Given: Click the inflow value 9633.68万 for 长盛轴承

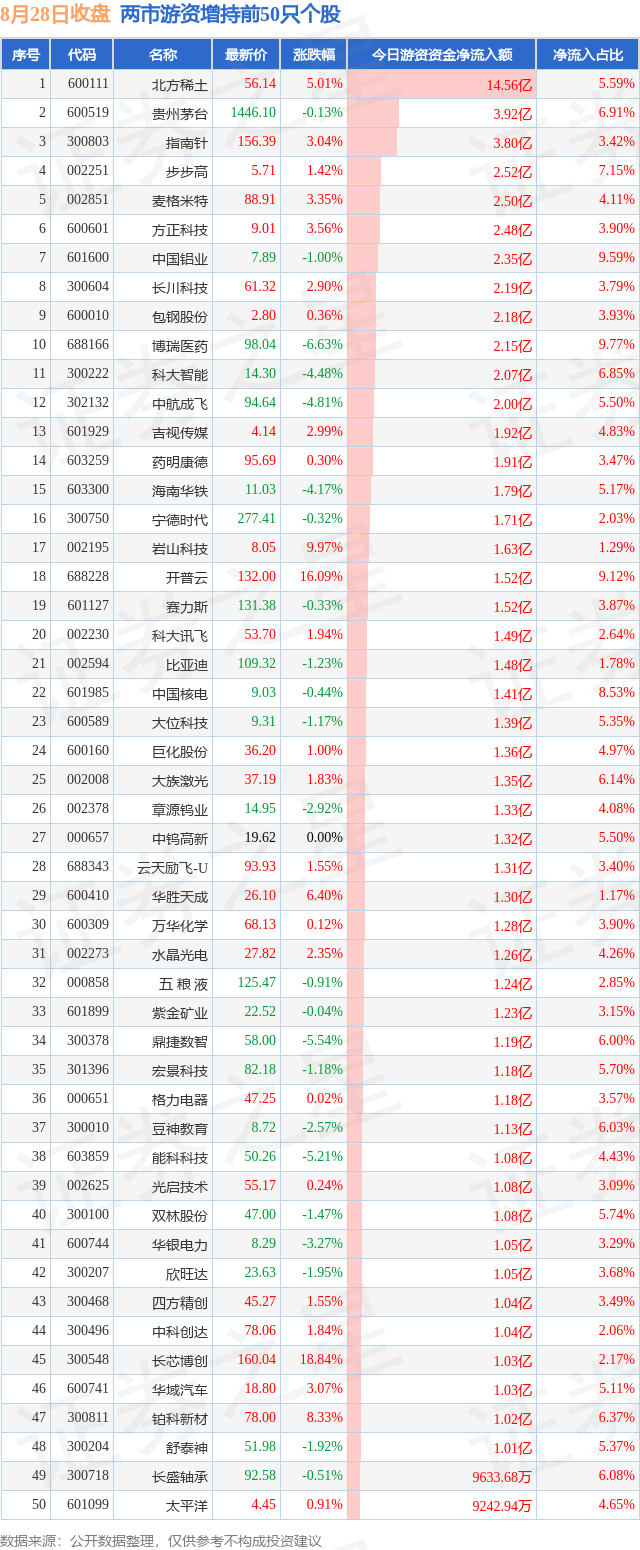Looking at the screenshot, I should (x=502, y=1477).
